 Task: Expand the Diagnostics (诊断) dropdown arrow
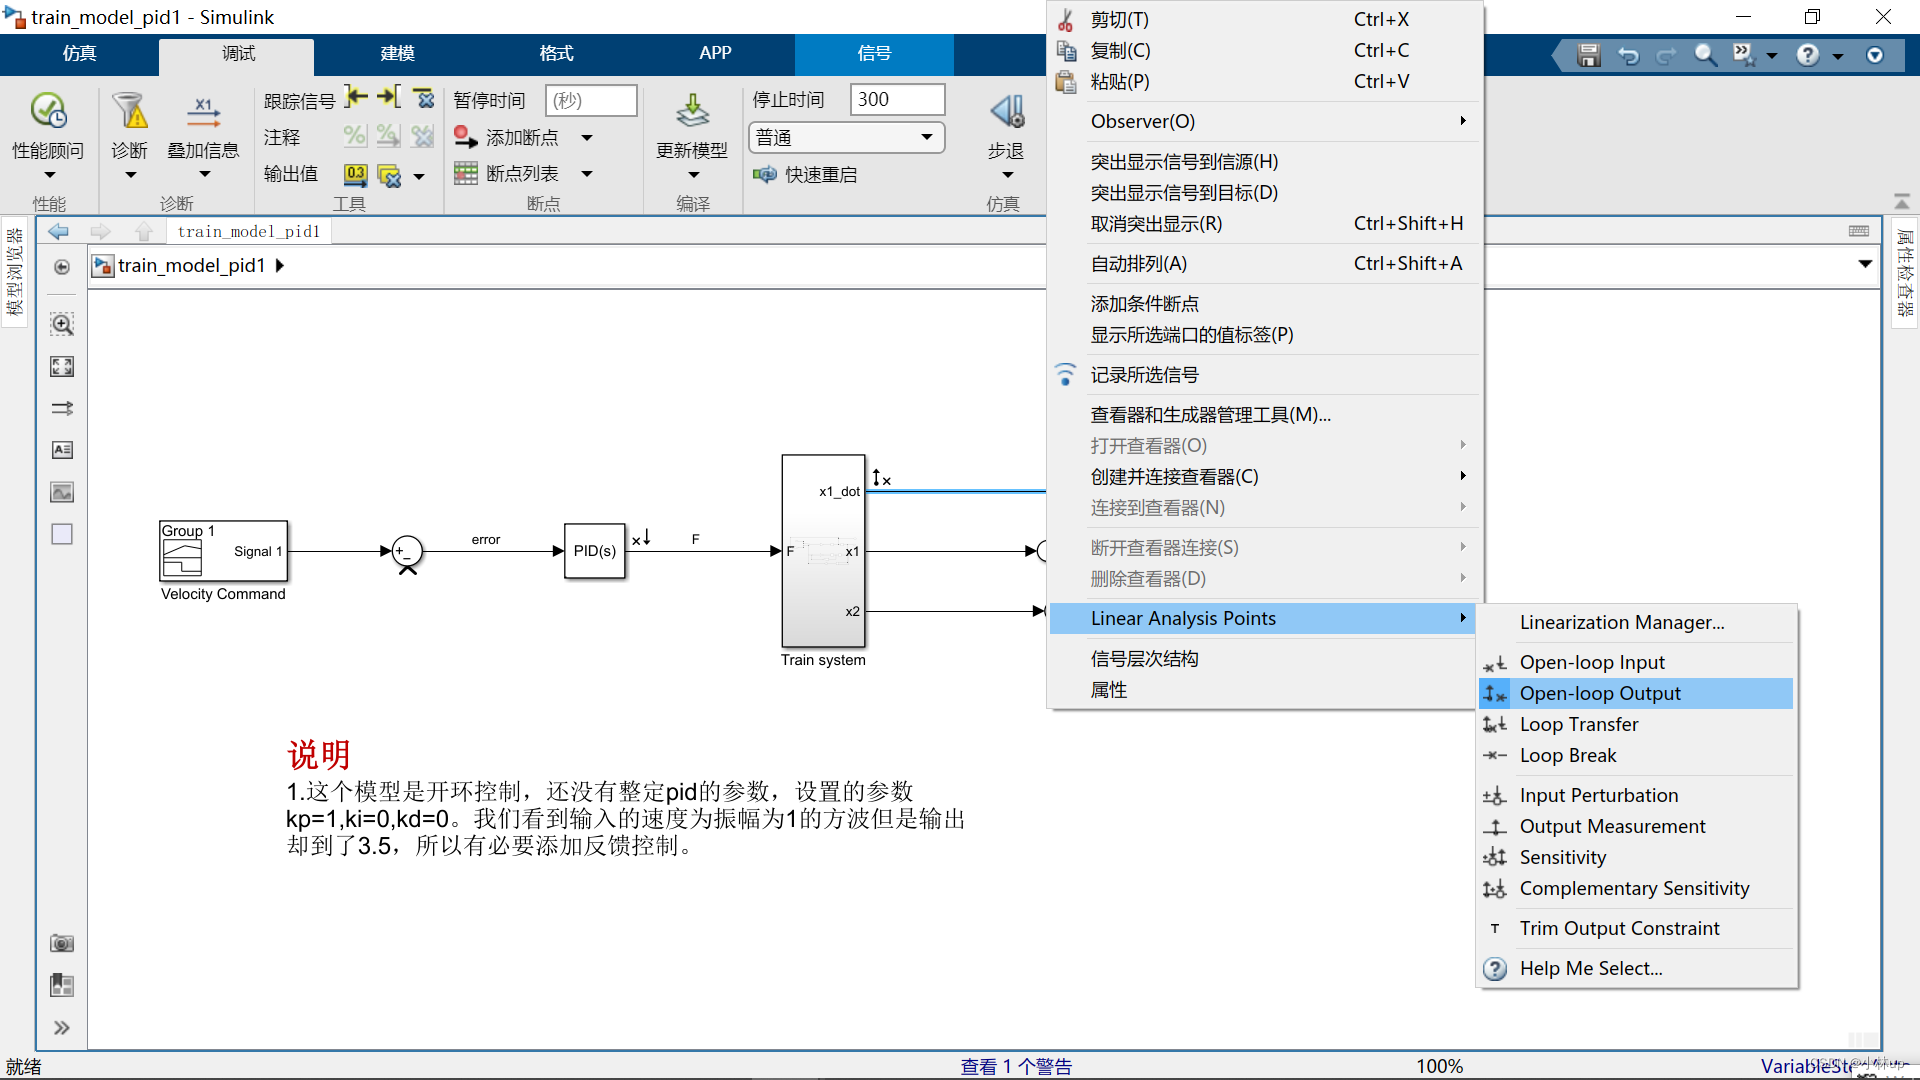click(130, 176)
